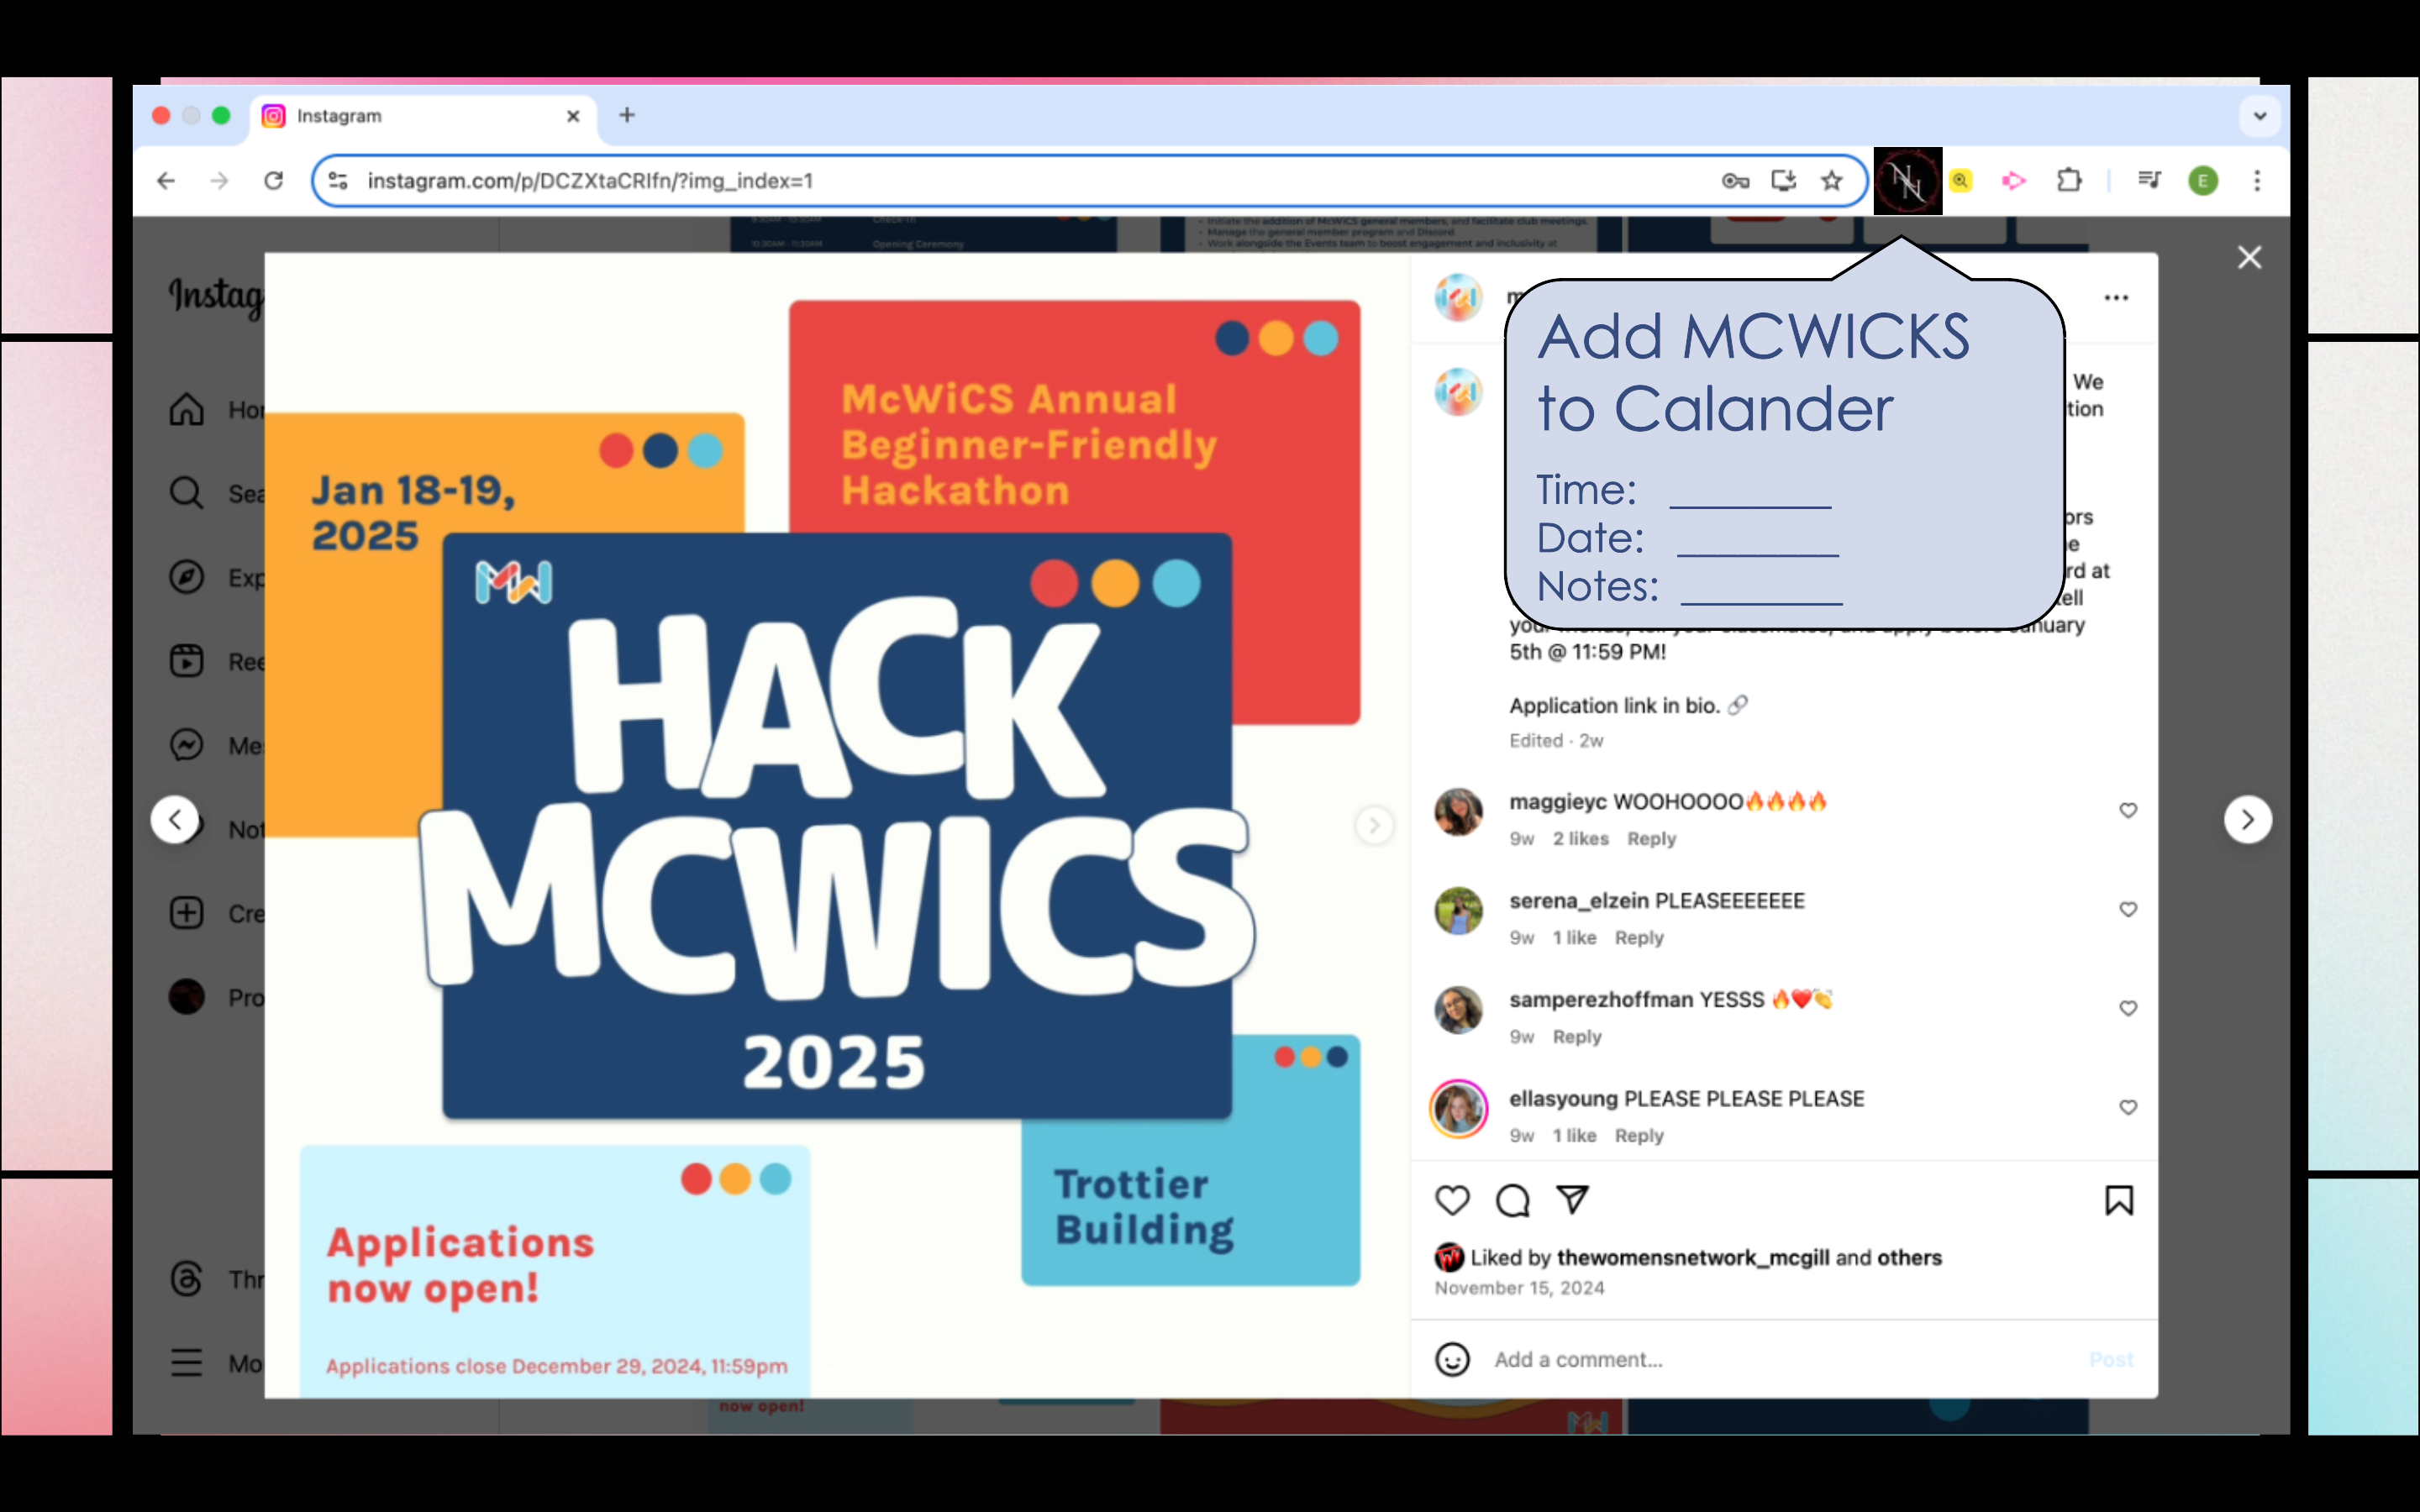Open thewomensnetwork_mcgill profile link
Screen dimensions: 2420x1512
tap(1692, 1258)
